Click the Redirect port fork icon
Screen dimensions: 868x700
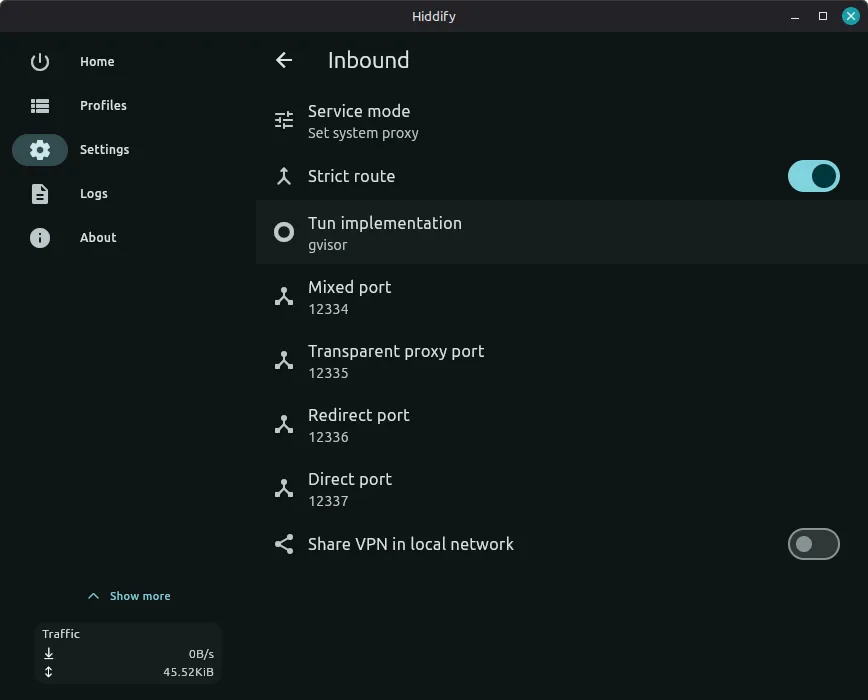(x=284, y=424)
